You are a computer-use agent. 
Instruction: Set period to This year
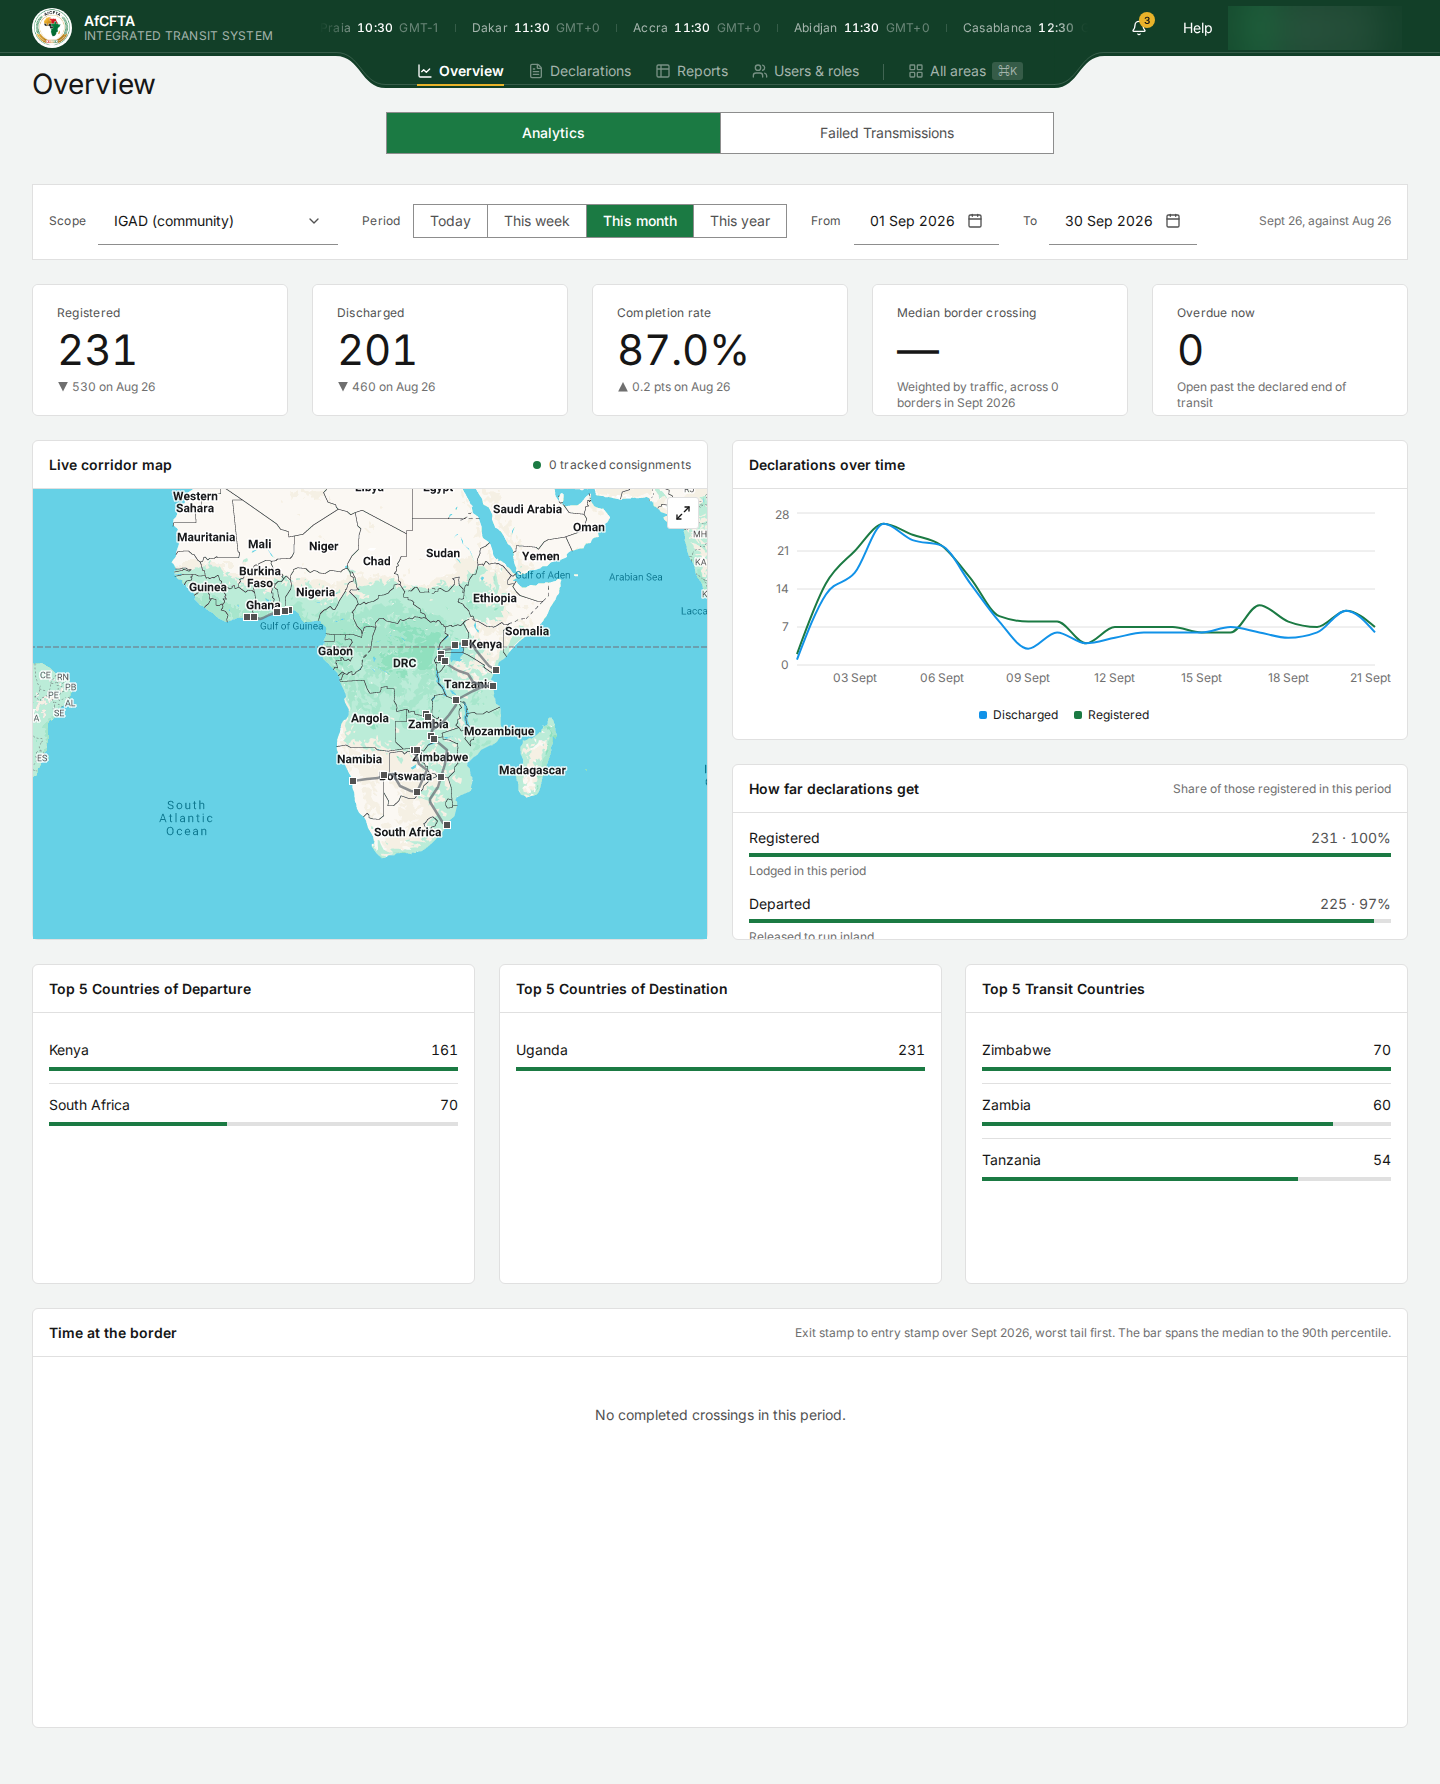(x=740, y=221)
